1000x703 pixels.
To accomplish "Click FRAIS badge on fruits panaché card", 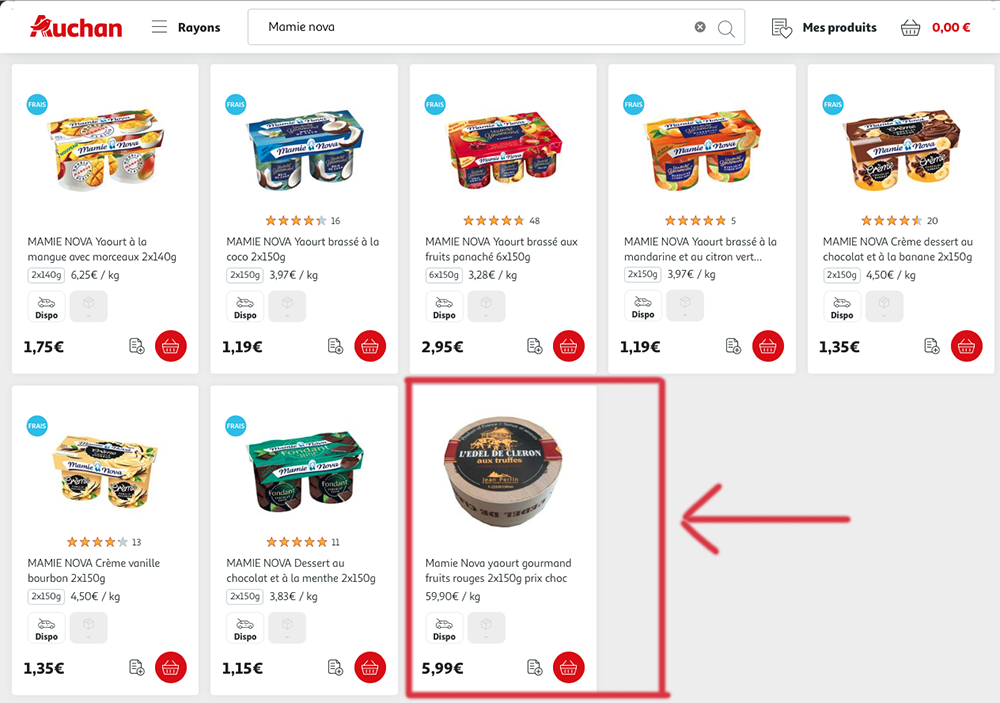I will 435,105.
